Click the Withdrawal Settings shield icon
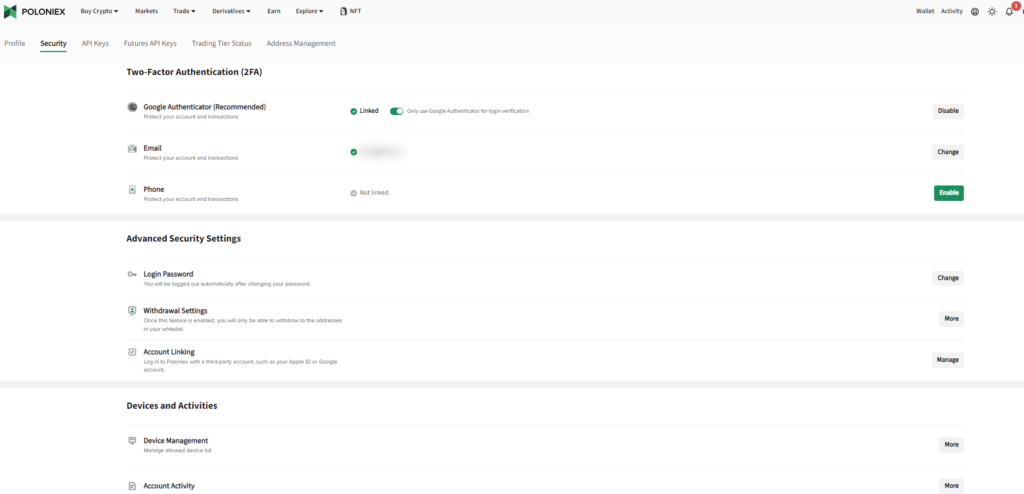Screen dimensions: 1024x494 (132, 311)
